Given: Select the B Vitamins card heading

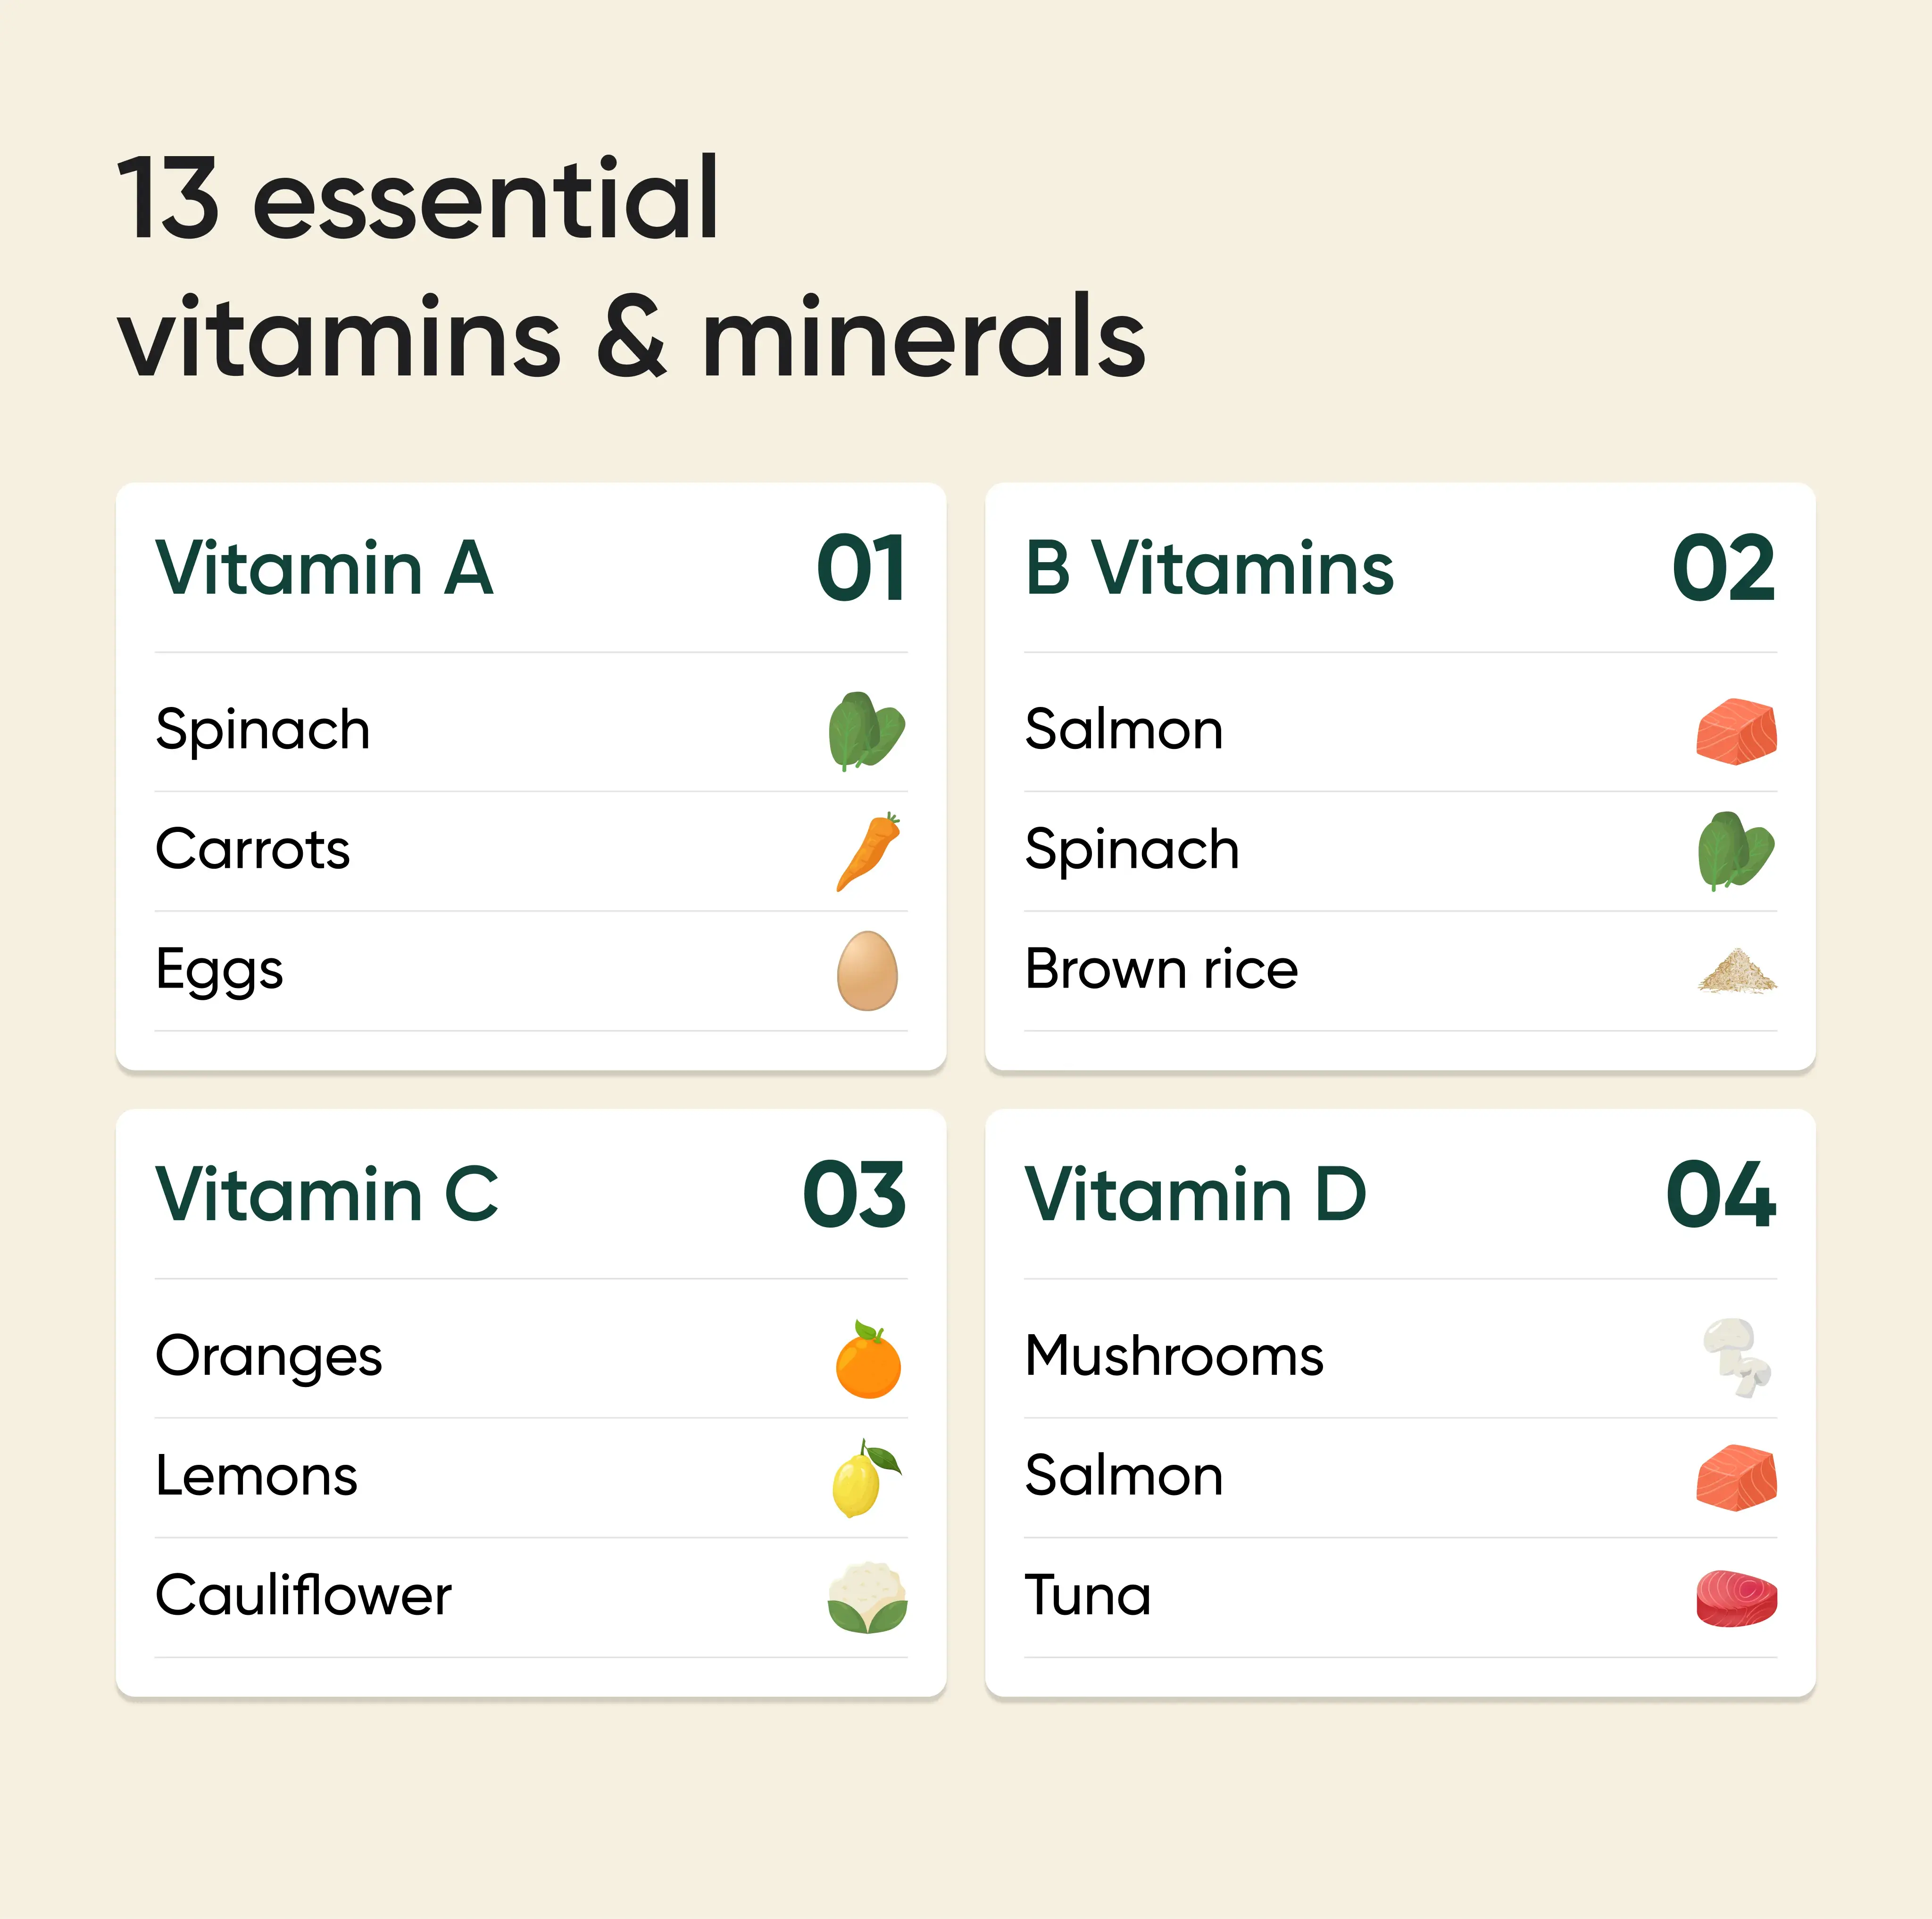Looking at the screenshot, I should (1209, 568).
